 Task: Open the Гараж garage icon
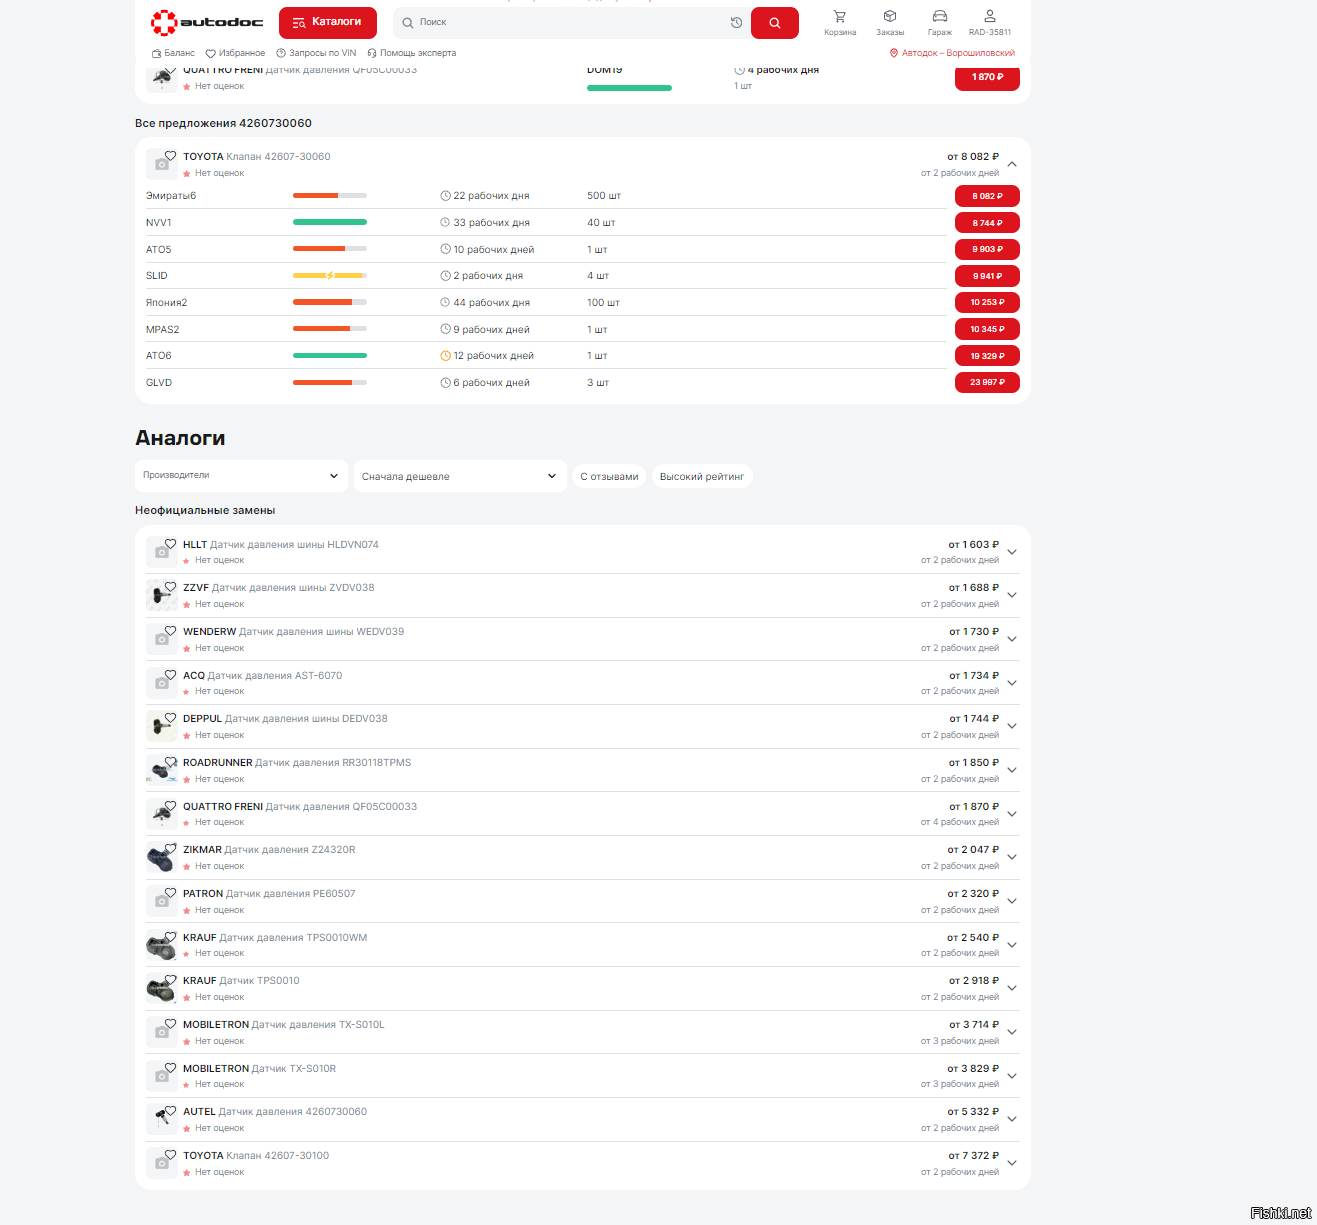click(939, 22)
